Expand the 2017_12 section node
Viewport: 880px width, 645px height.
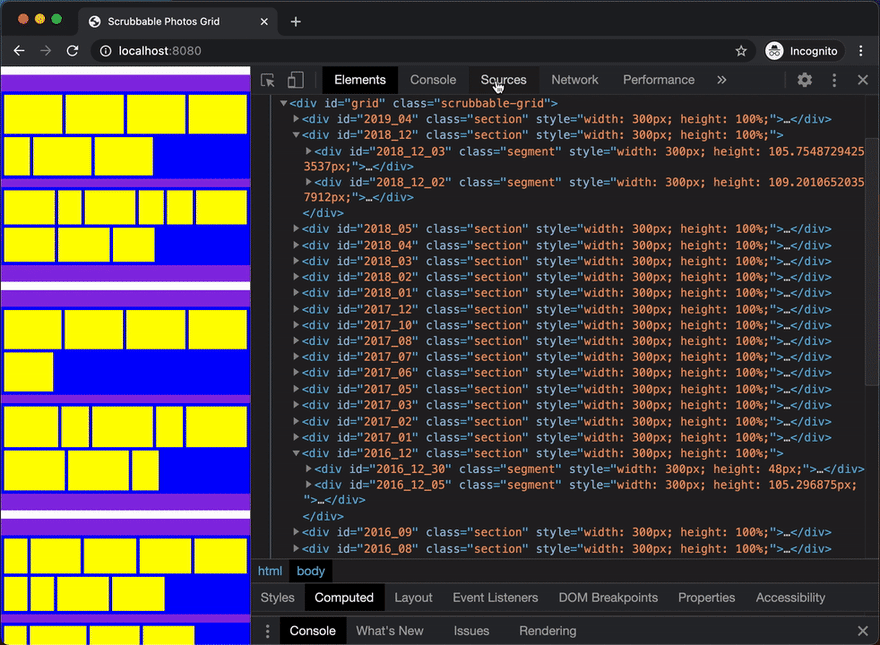click(x=296, y=309)
